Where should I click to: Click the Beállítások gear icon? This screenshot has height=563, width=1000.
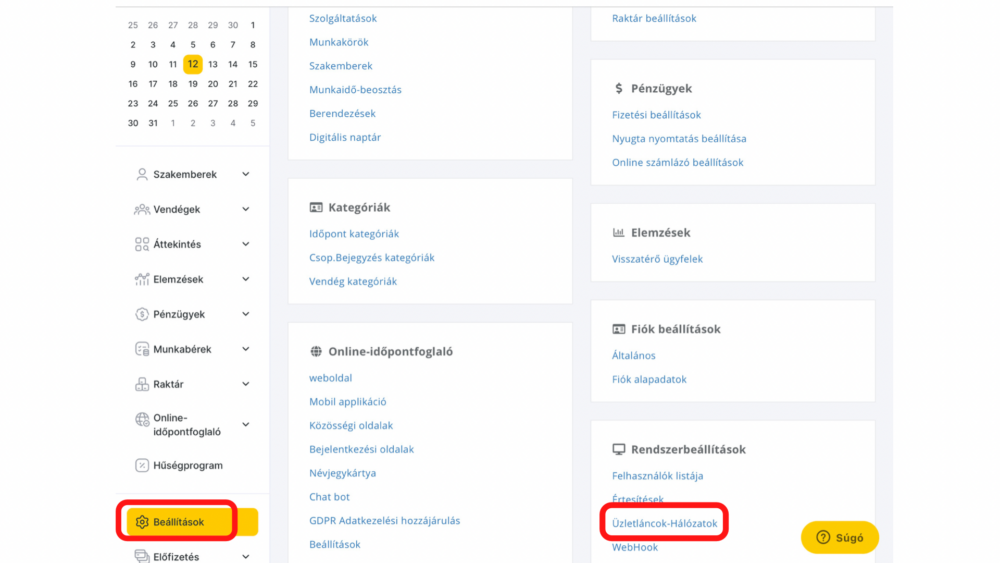tap(142, 522)
